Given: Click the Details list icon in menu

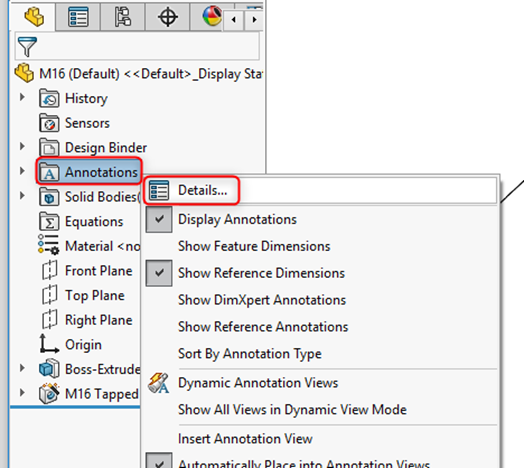Looking at the screenshot, I should point(159,190).
